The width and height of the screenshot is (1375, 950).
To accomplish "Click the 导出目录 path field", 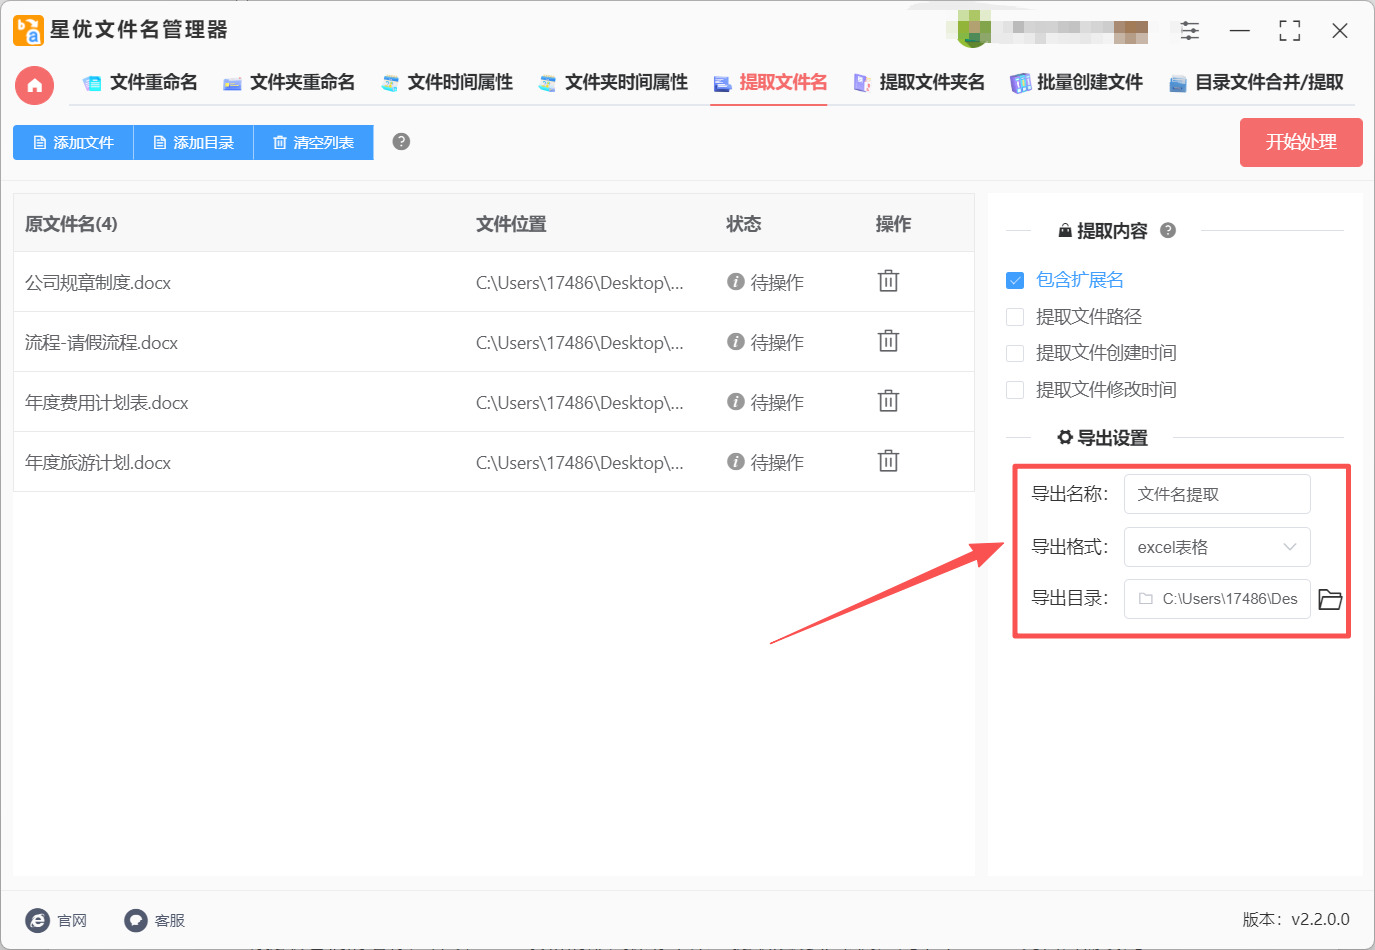I will [x=1217, y=599].
